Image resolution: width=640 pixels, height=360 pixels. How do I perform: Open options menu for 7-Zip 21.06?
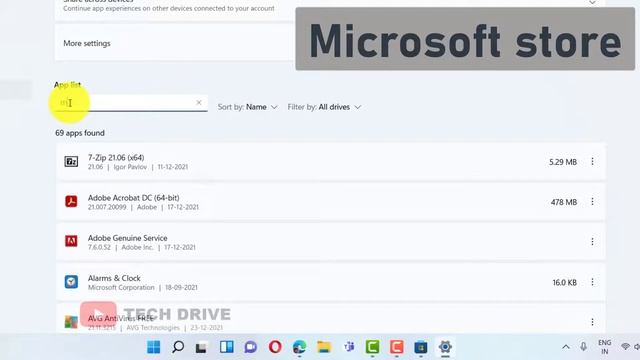(592, 162)
